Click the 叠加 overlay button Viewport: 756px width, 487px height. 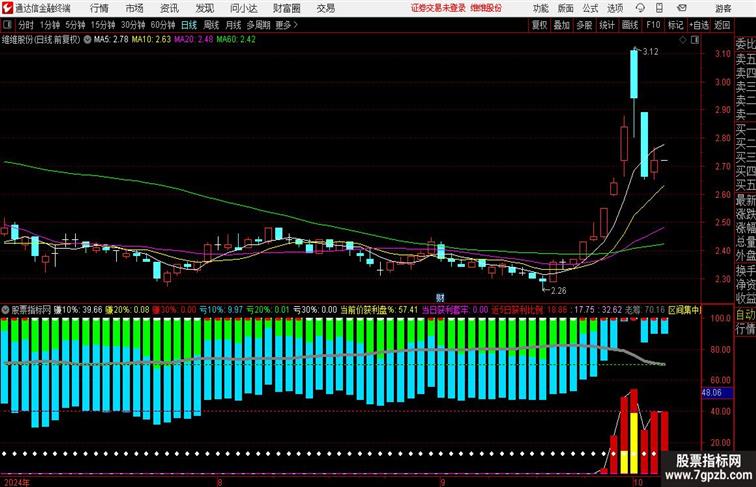point(561,25)
